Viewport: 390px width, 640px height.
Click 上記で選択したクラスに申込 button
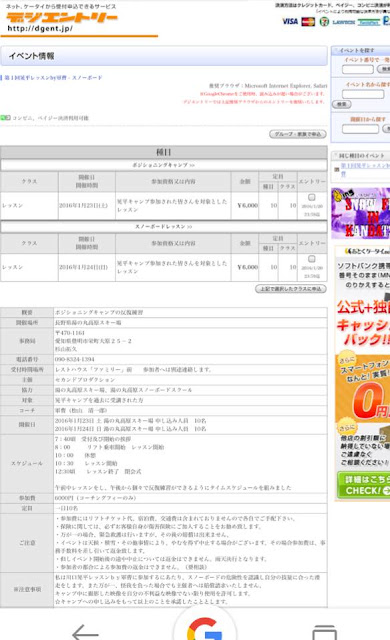(x=291, y=289)
